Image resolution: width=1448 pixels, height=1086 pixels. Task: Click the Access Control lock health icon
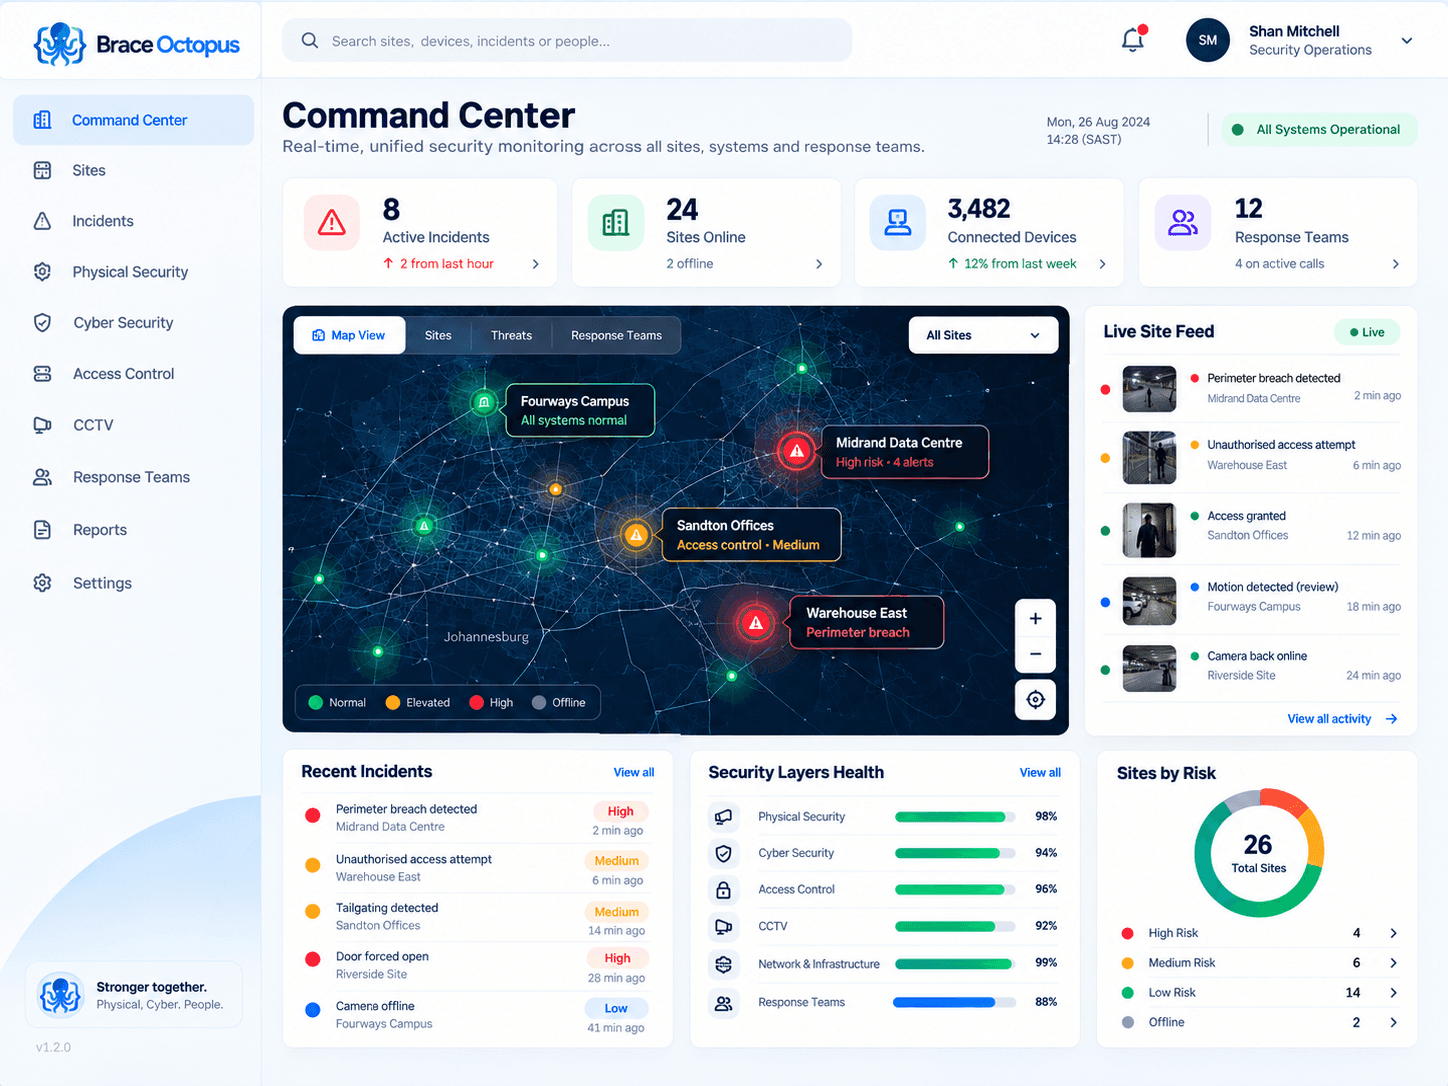coord(723,889)
